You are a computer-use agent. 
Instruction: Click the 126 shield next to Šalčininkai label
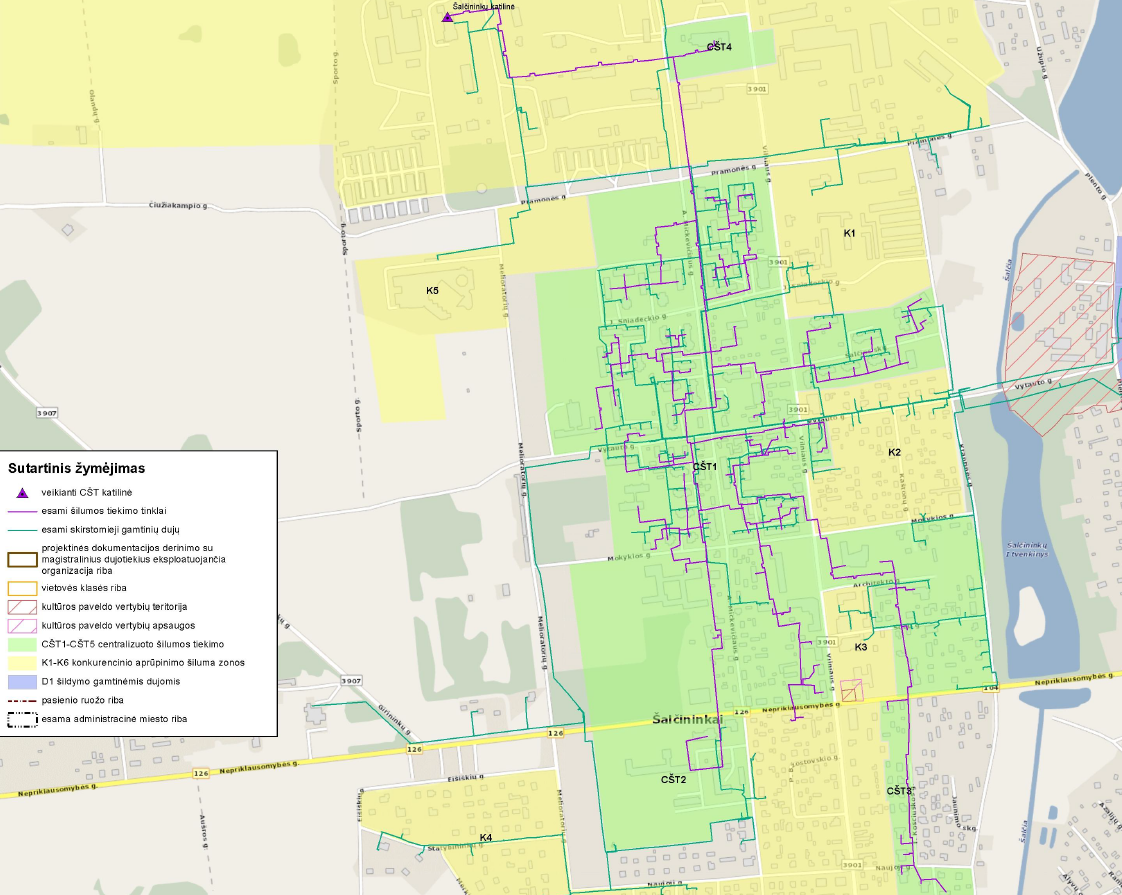tap(741, 712)
